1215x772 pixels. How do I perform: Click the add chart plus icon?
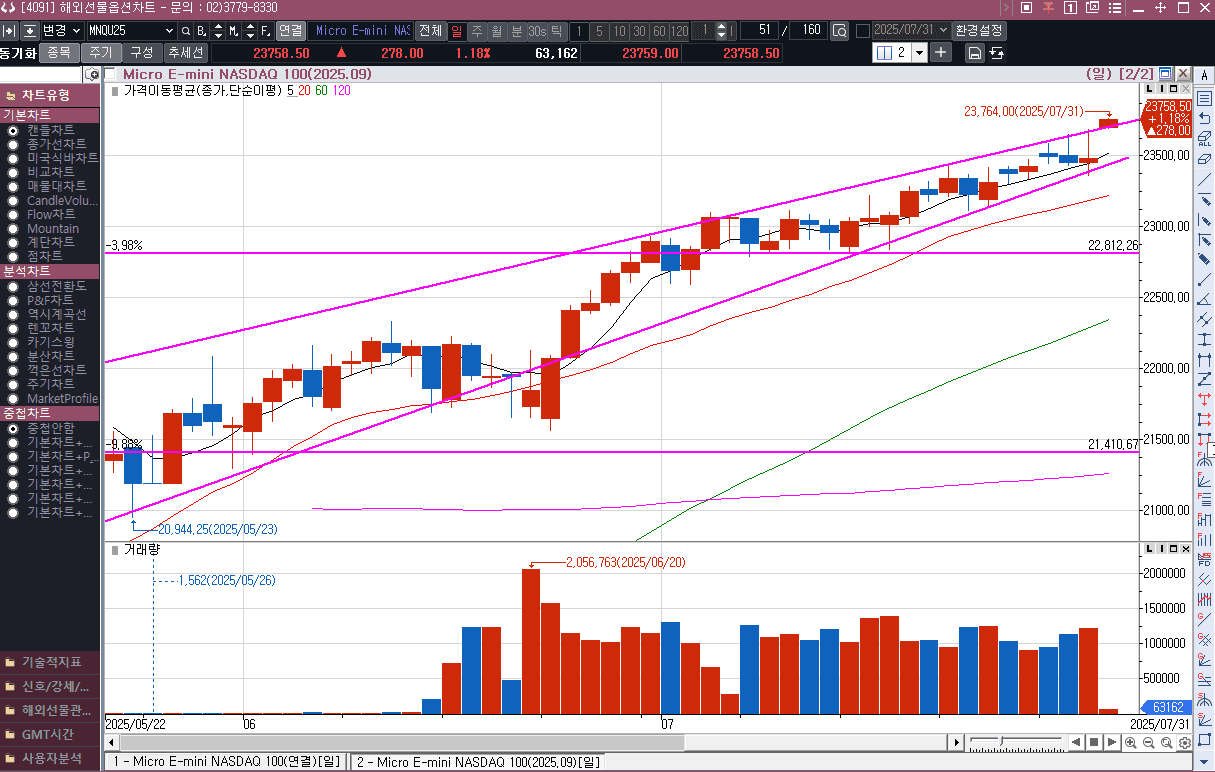[940, 53]
